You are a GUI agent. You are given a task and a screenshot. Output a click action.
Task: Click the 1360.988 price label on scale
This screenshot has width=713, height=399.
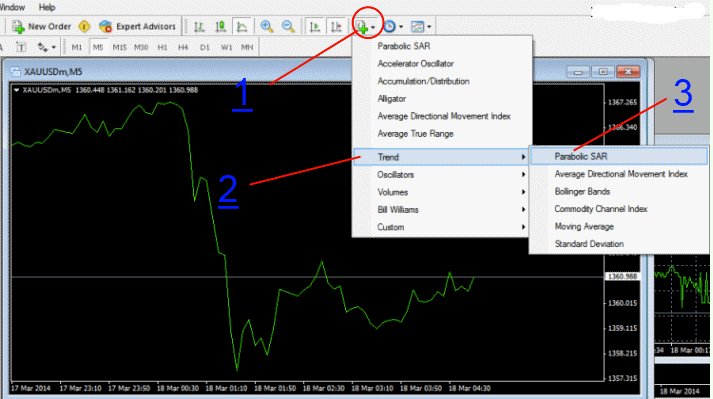coord(622,277)
